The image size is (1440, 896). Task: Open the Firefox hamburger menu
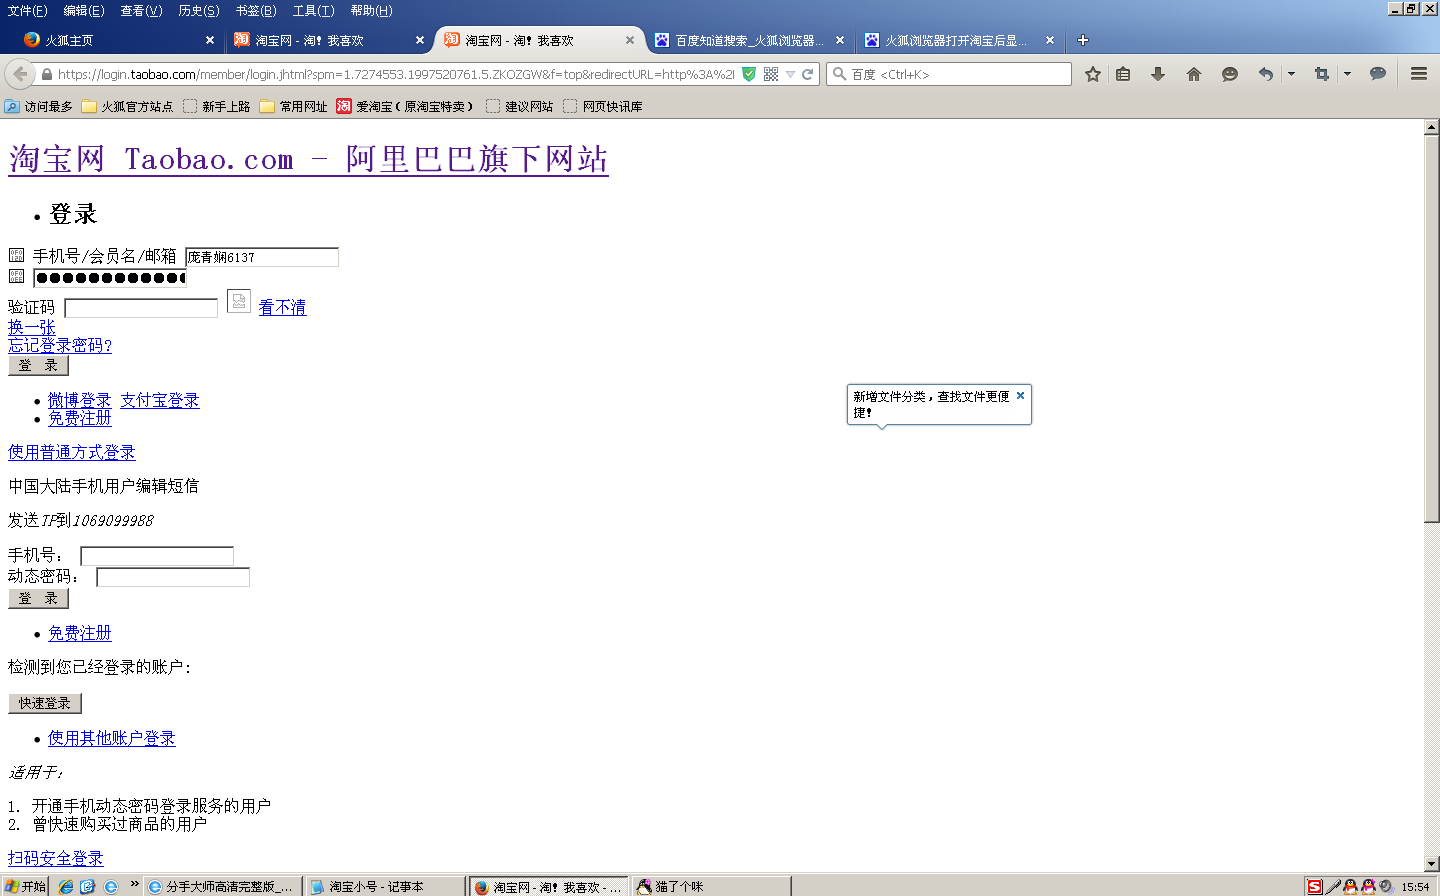[x=1418, y=73]
